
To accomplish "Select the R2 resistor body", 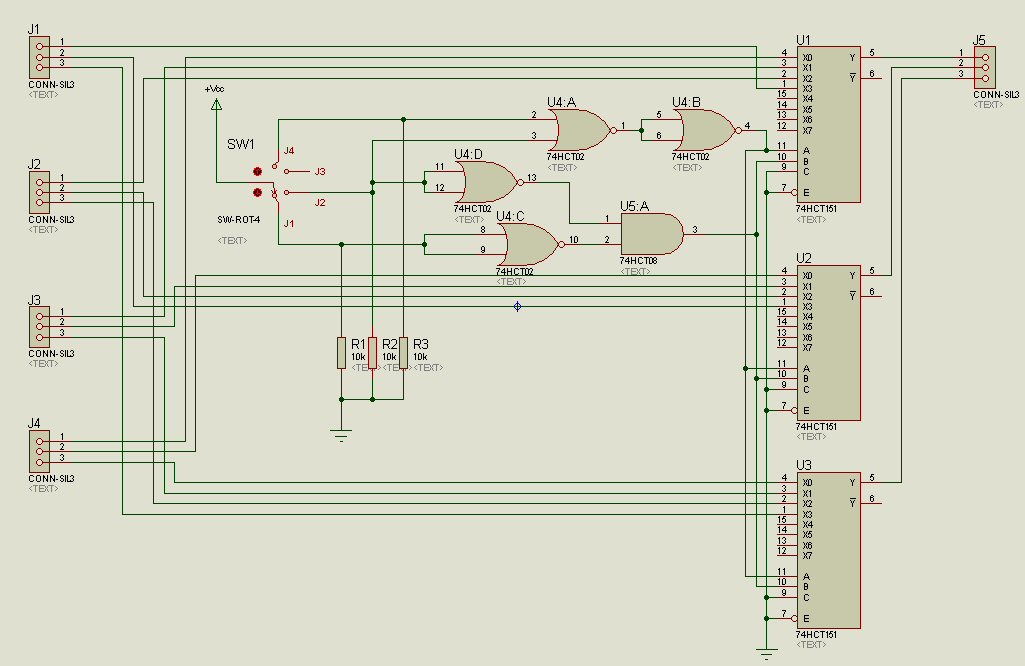I will [x=373, y=353].
